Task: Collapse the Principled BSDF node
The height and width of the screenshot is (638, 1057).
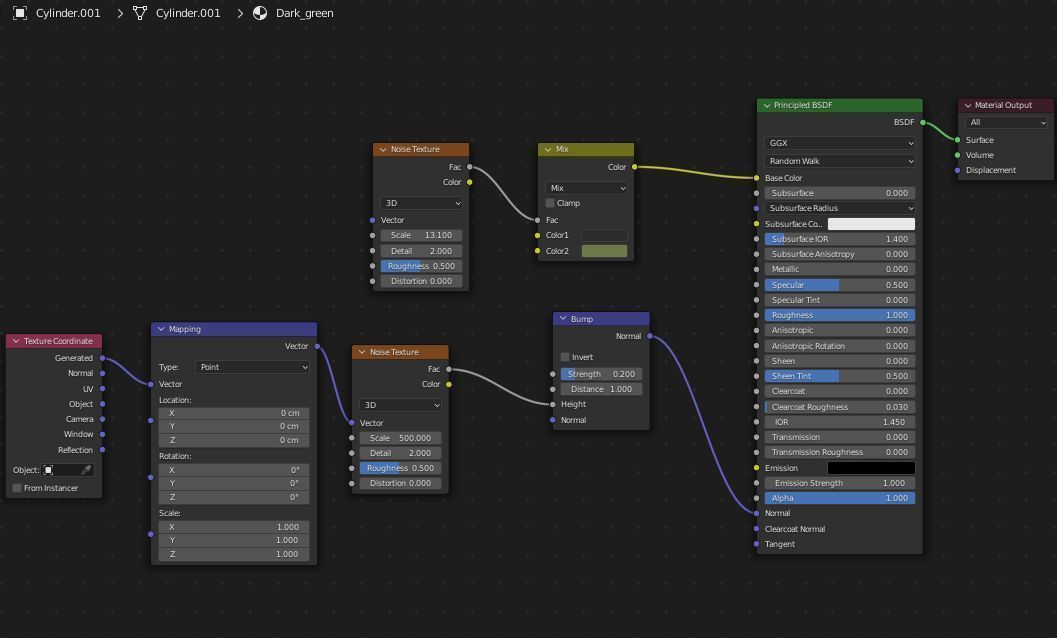Action: pyautogui.click(x=766, y=105)
